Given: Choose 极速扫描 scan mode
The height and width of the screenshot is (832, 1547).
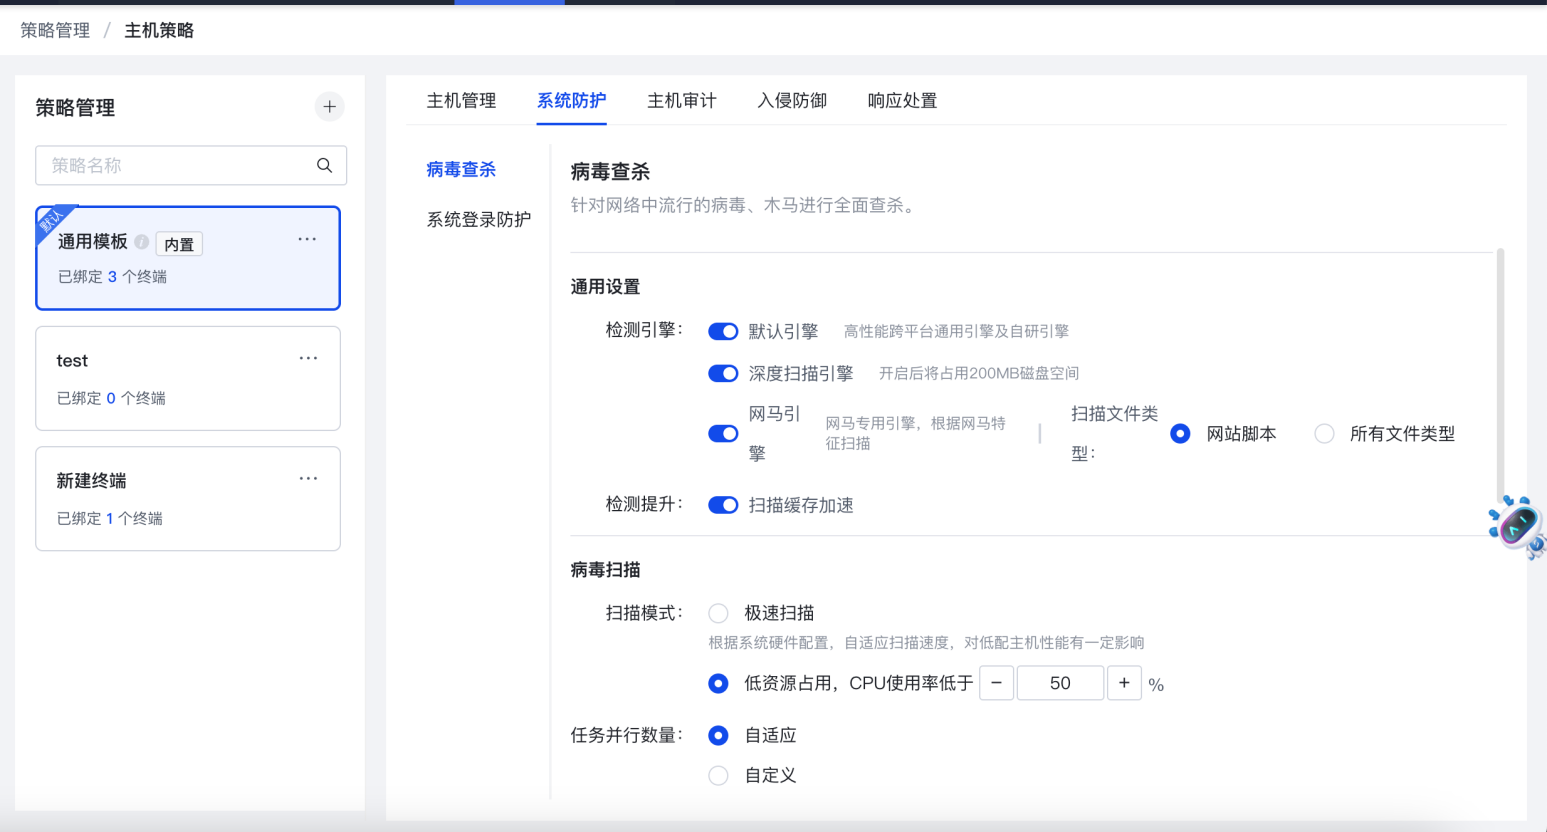Looking at the screenshot, I should pos(718,613).
